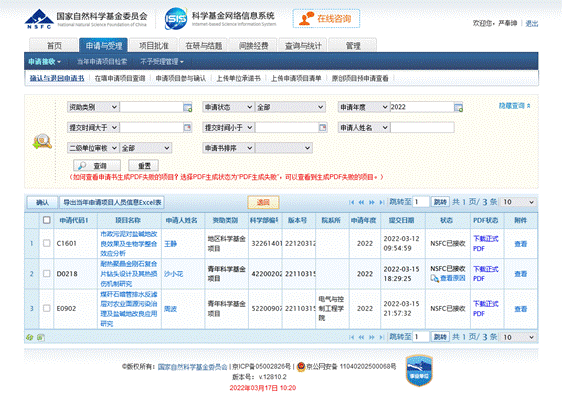Switch to the 项目批准 tab

153,46
